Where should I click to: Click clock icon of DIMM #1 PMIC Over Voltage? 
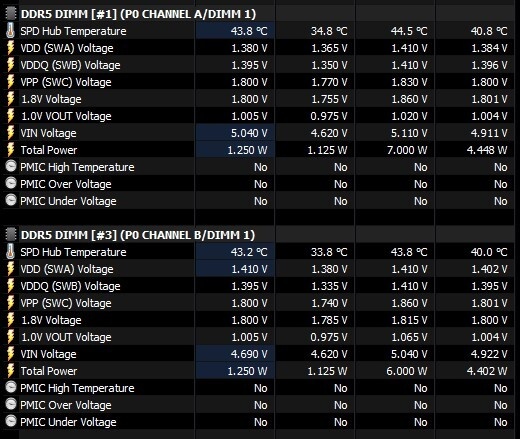pos(11,183)
